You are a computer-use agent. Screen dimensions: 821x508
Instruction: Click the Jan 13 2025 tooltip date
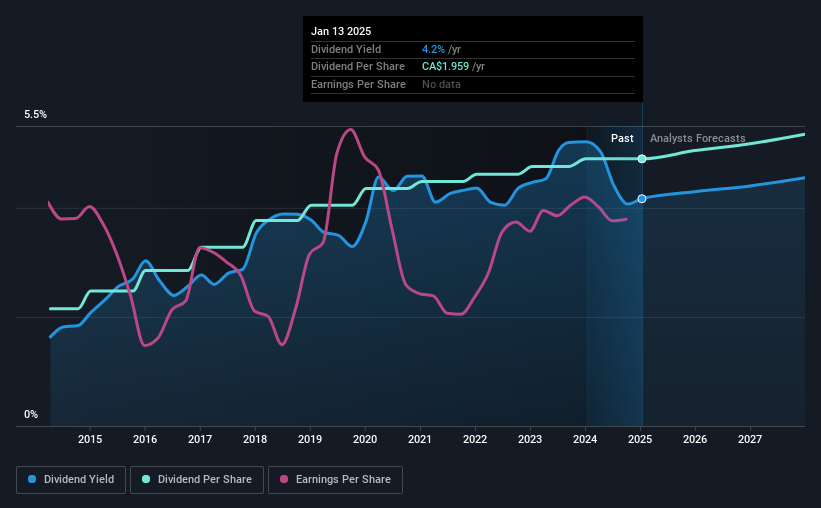click(341, 31)
